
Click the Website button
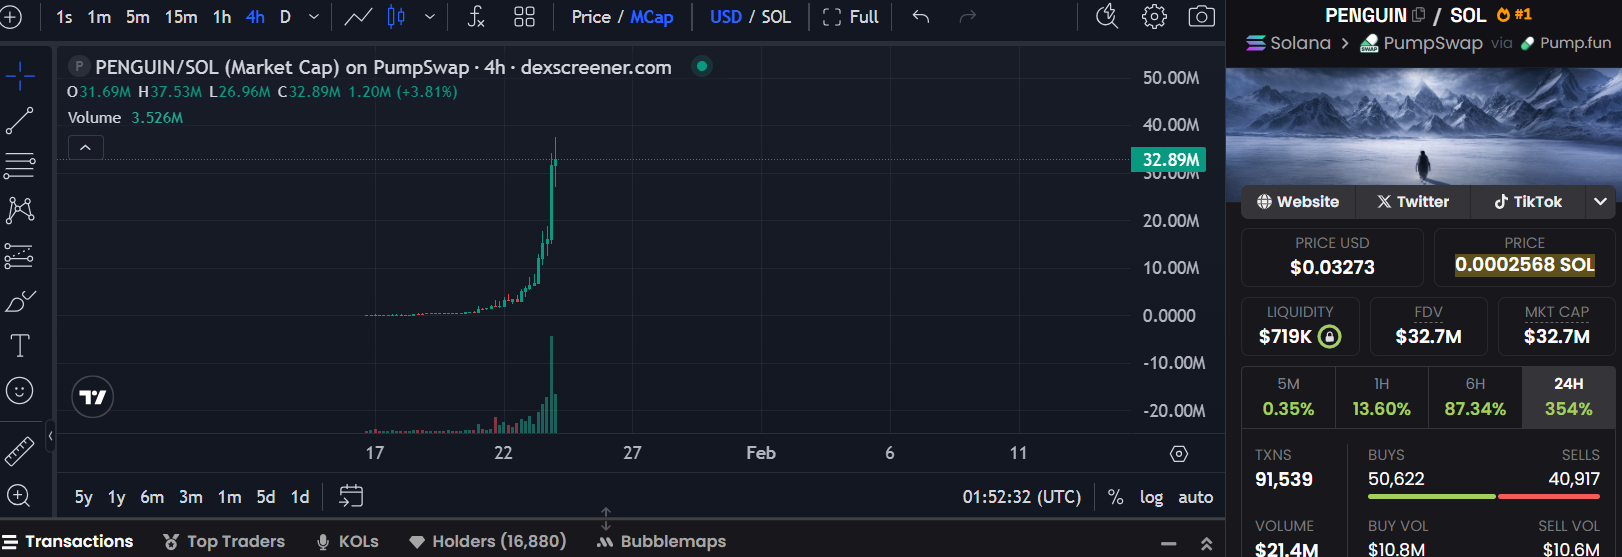[1298, 202]
